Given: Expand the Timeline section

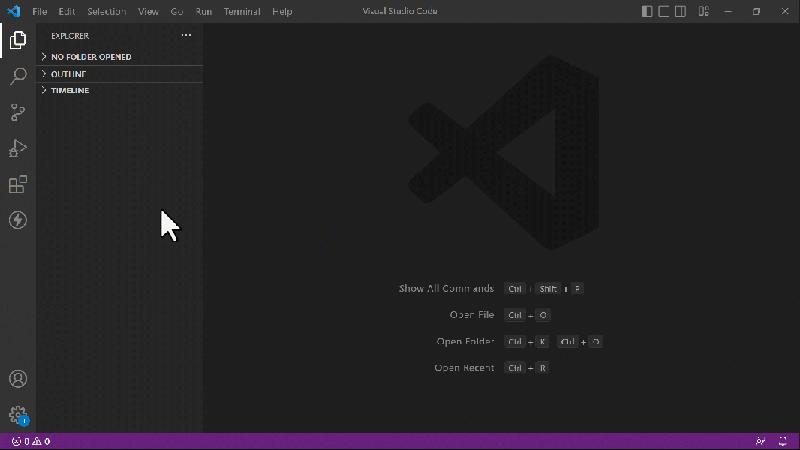Looking at the screenshot, I should pyautogui.click(x=120, y=90).
